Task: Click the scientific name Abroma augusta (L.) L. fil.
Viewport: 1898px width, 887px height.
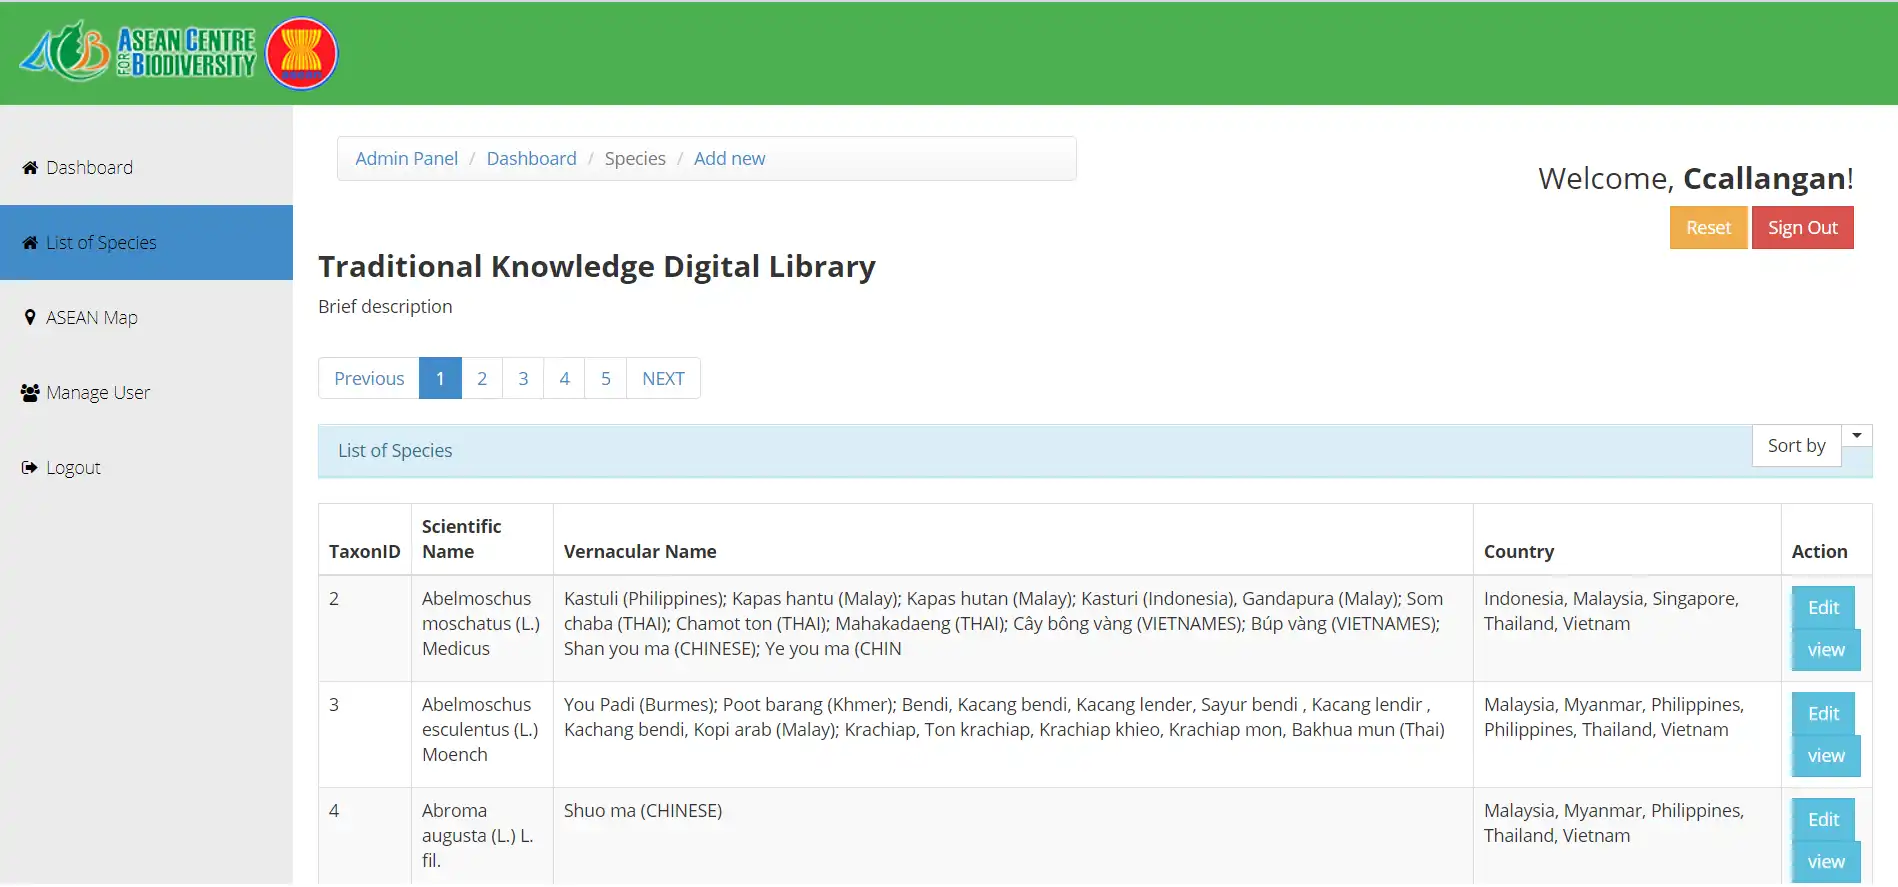Action: [478, 835]
